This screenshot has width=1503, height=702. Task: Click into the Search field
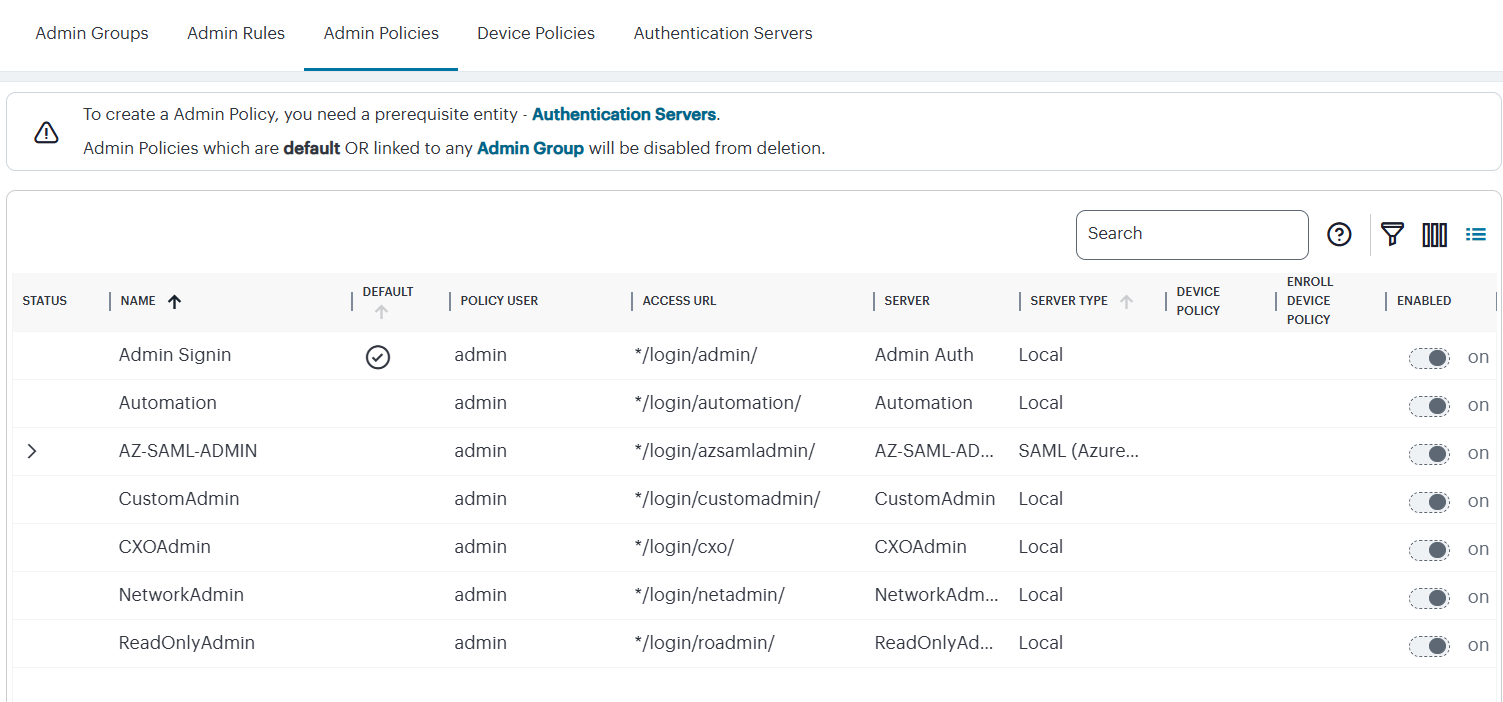1191,234
